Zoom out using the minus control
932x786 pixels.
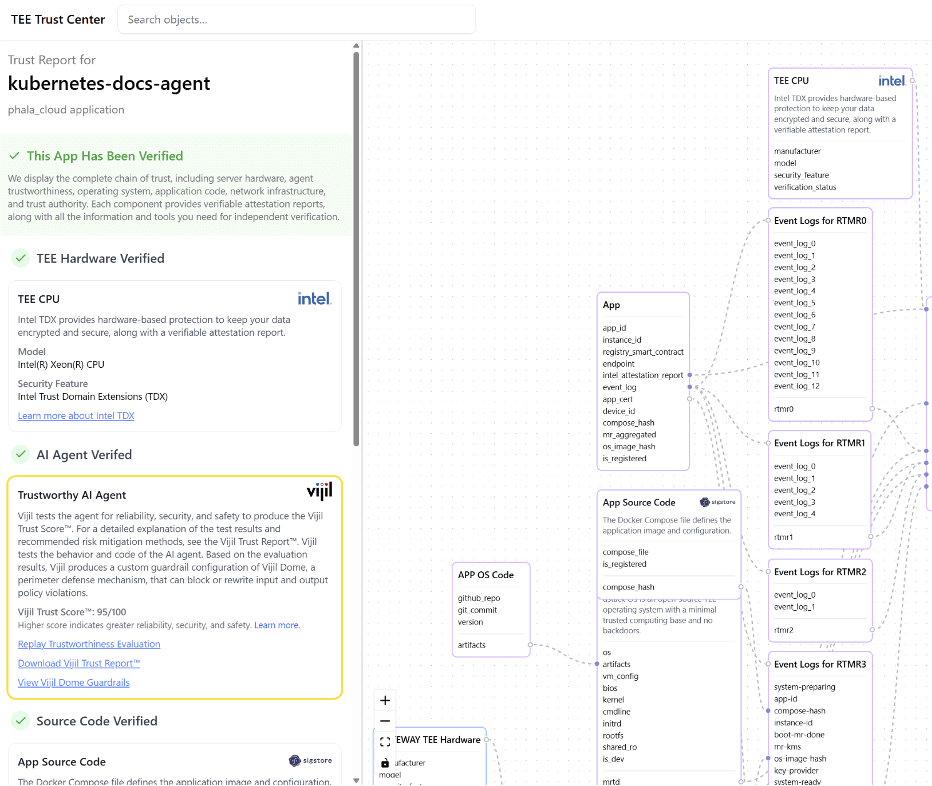coord(385,721)
